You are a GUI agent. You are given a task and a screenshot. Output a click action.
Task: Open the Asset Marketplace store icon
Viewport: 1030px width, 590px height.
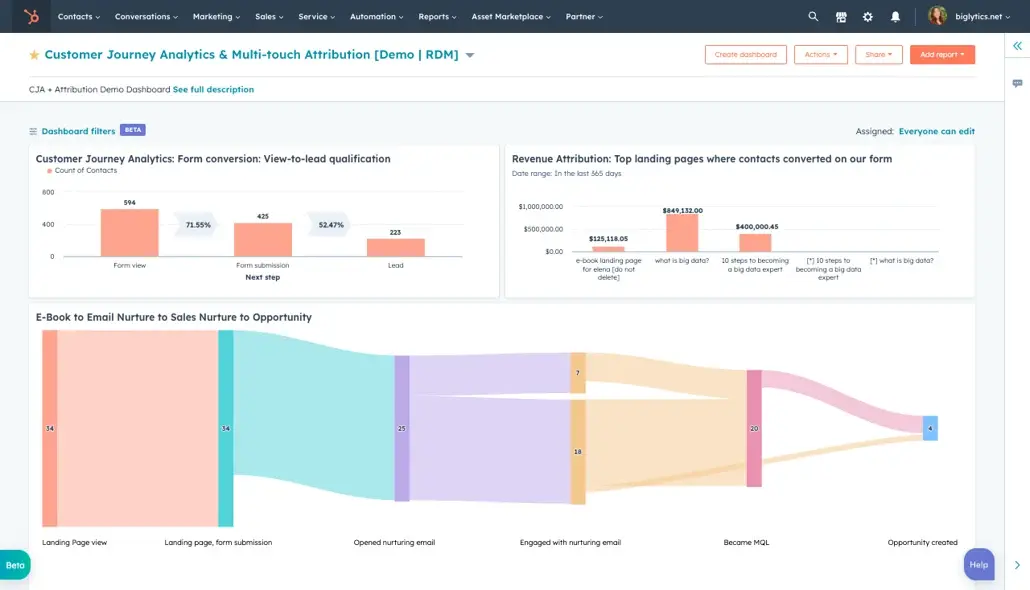pyautogui.click(x=841, y=16)
